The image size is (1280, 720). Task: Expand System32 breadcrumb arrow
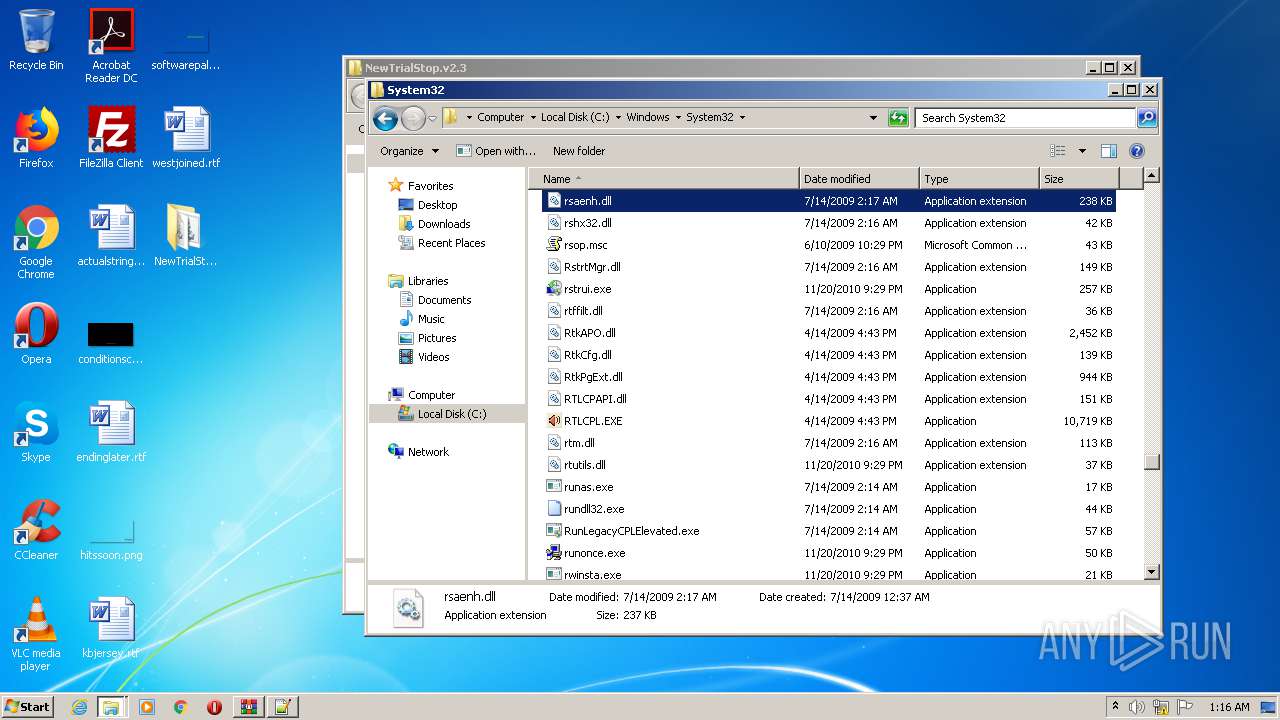click(x=741, y=118)
